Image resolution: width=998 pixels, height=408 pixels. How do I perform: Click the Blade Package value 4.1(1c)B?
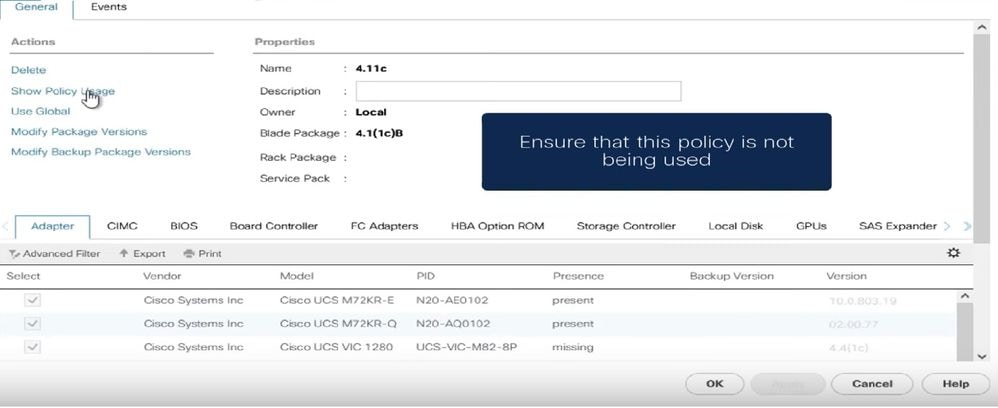[379, 133]
